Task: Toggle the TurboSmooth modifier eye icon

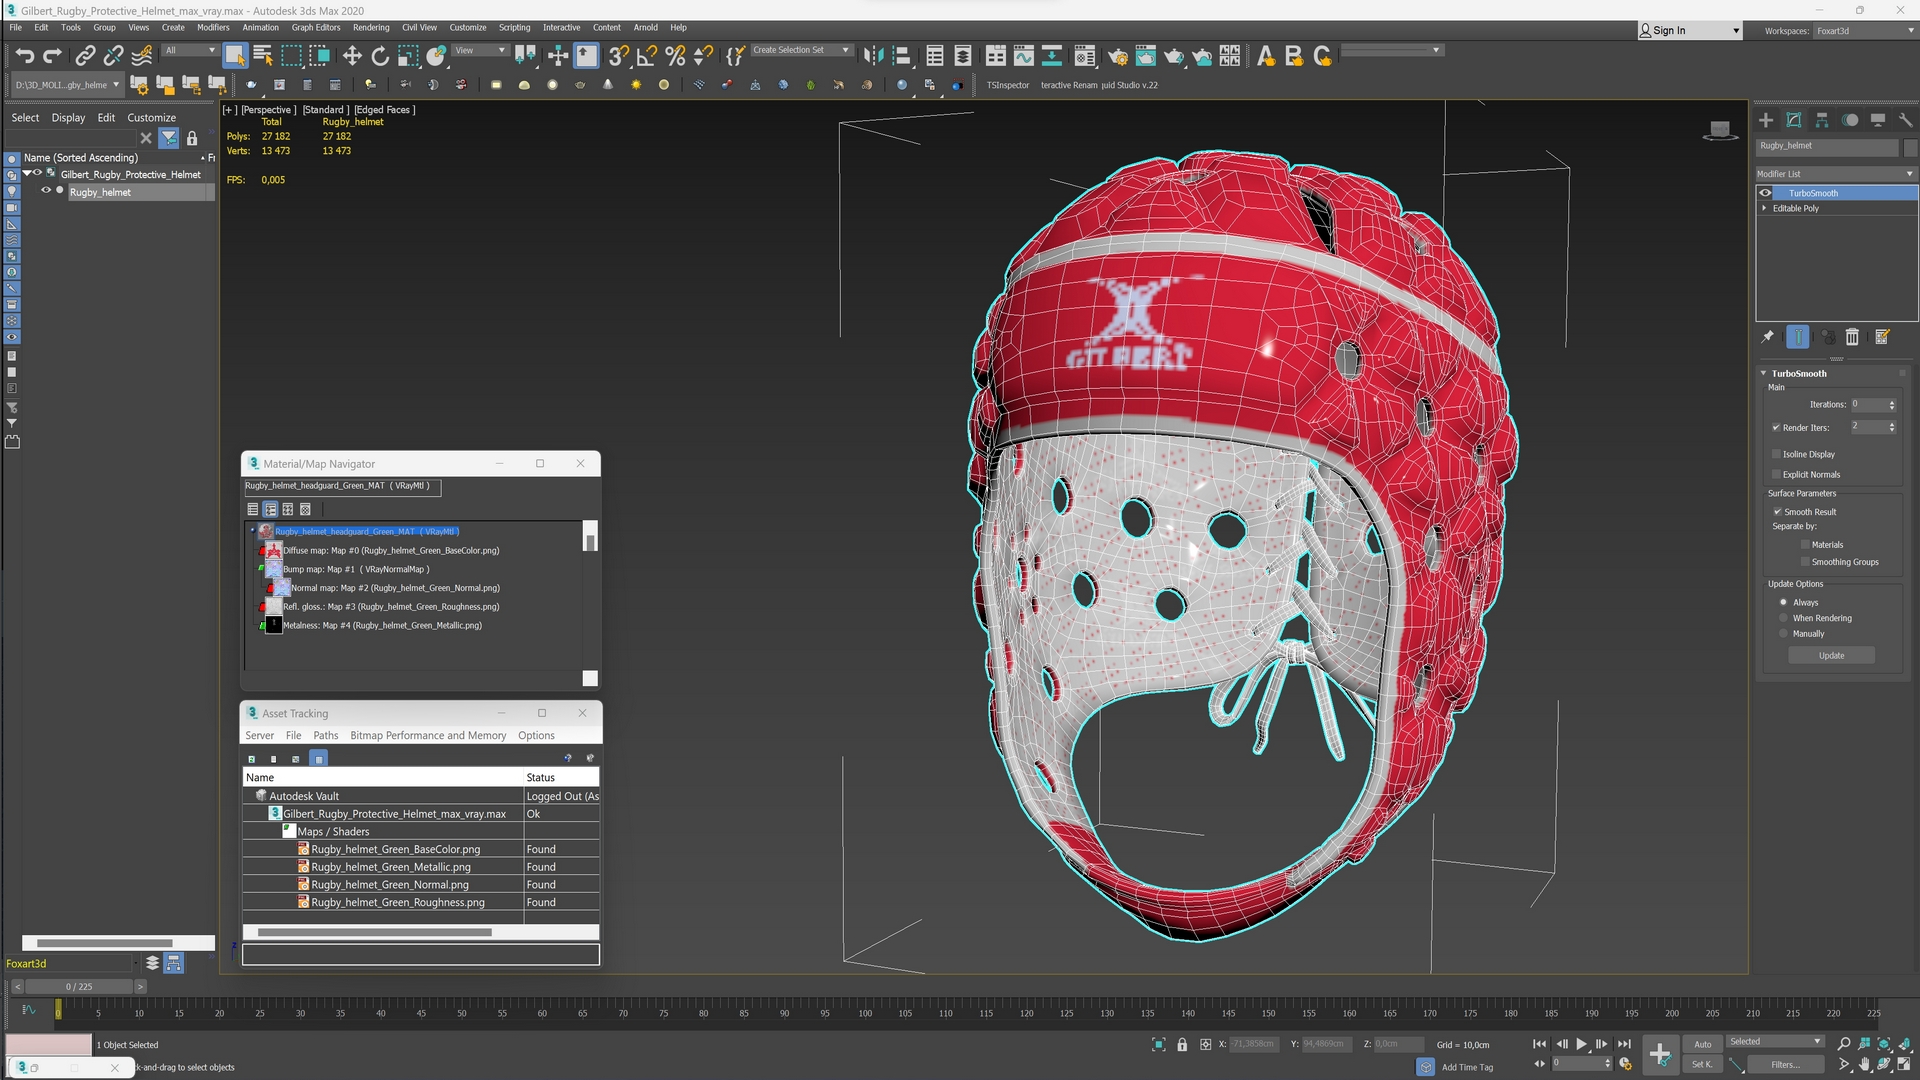Action: pos(1766,193)
